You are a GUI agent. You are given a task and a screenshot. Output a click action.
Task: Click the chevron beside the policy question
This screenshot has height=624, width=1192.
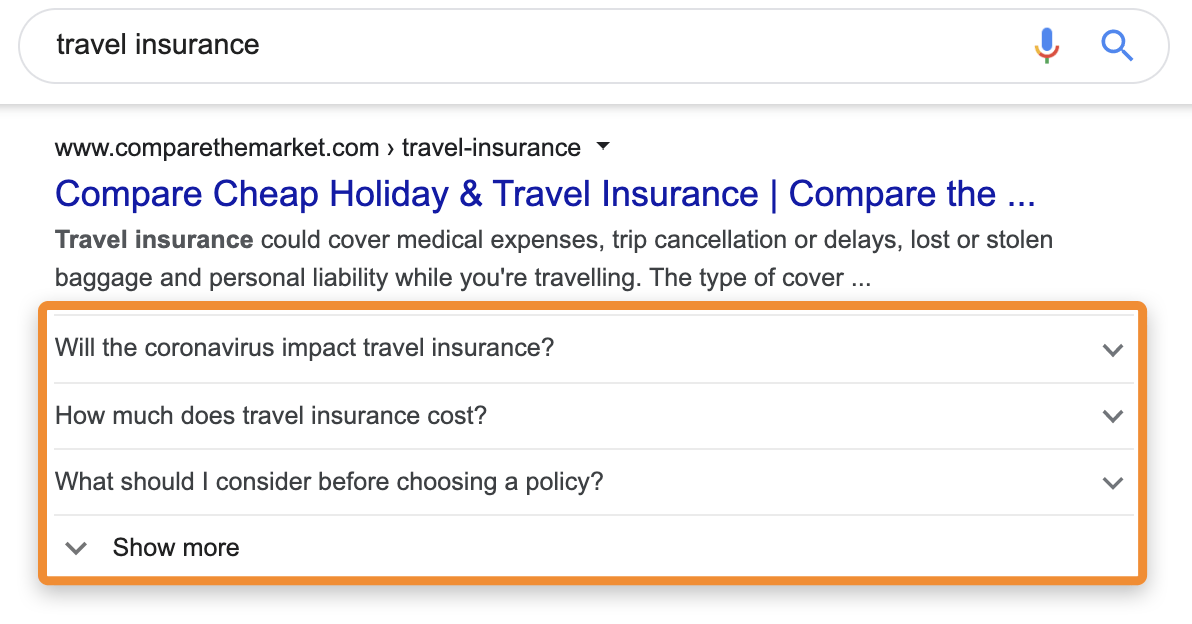coord(1112,482)
